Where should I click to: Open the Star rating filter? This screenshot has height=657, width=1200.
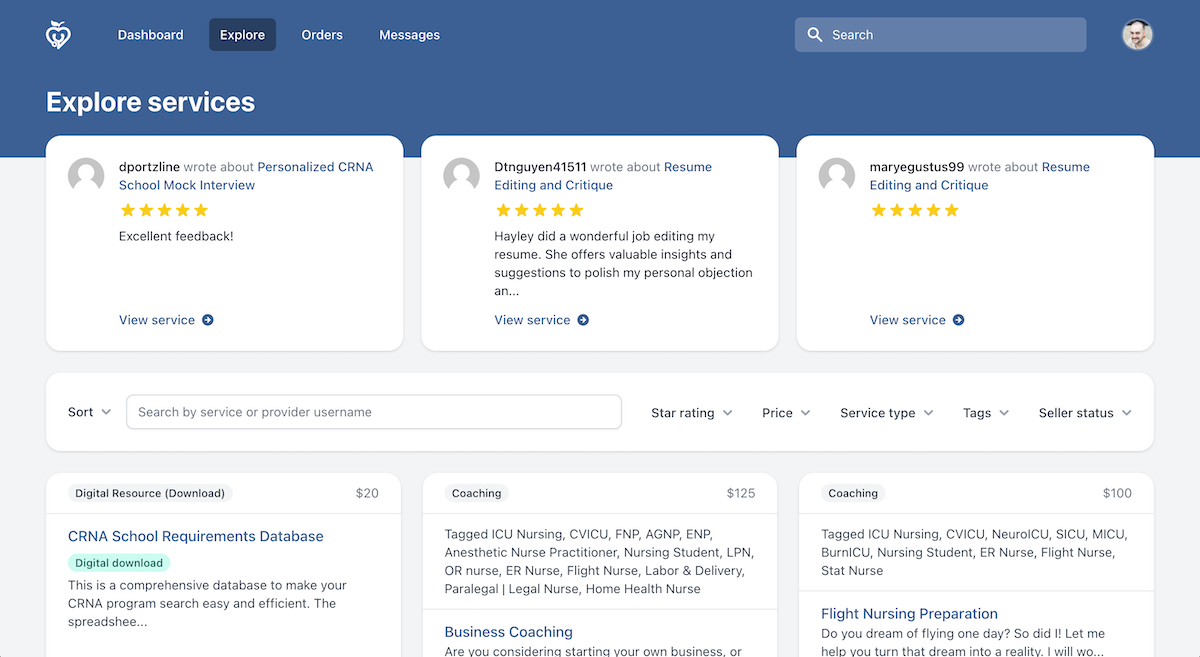coord(691,413)
